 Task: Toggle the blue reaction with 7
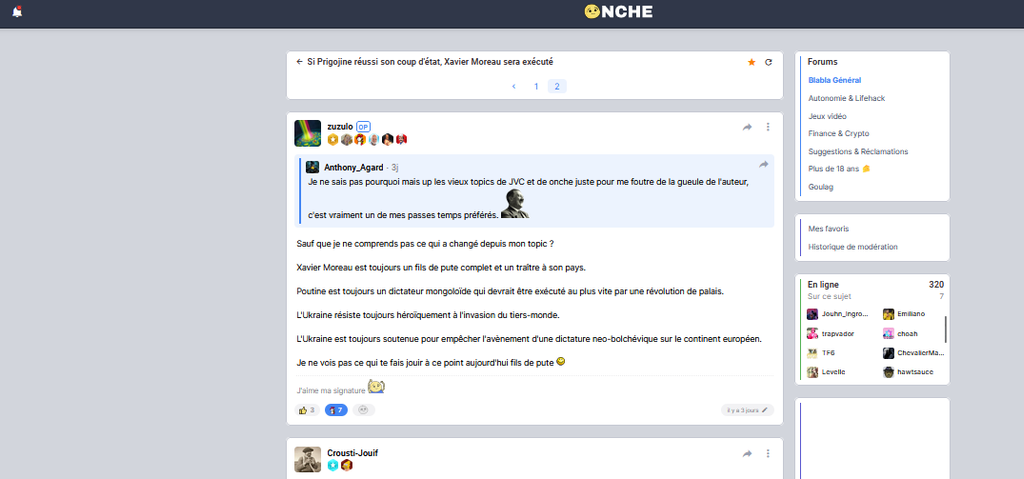point(336,410)
